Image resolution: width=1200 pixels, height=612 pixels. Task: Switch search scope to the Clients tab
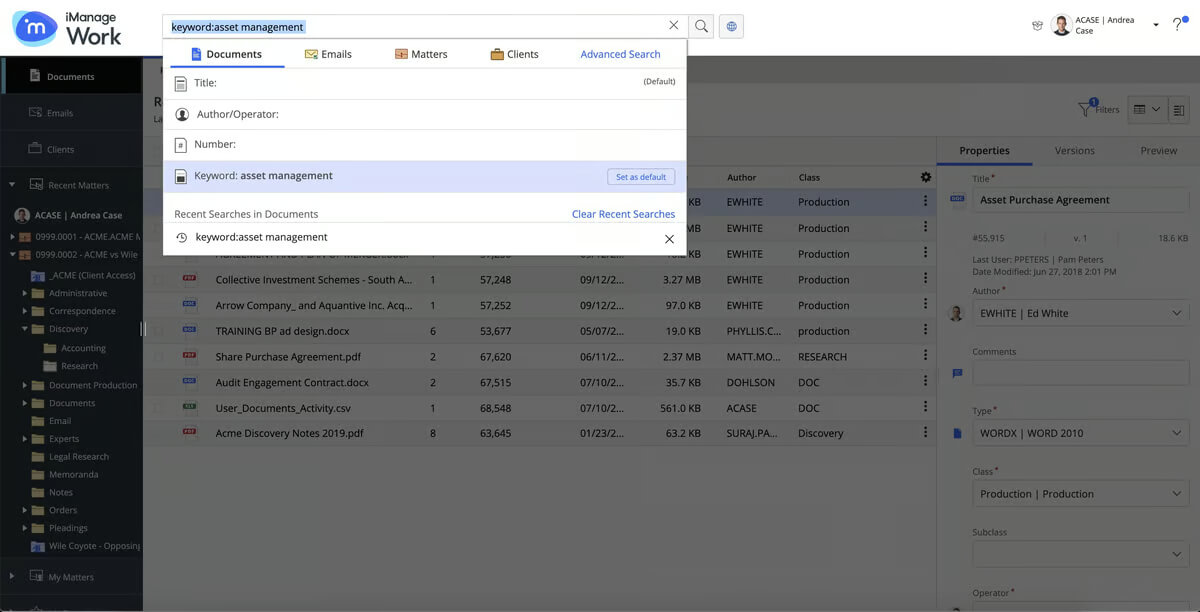coord(514,54)
